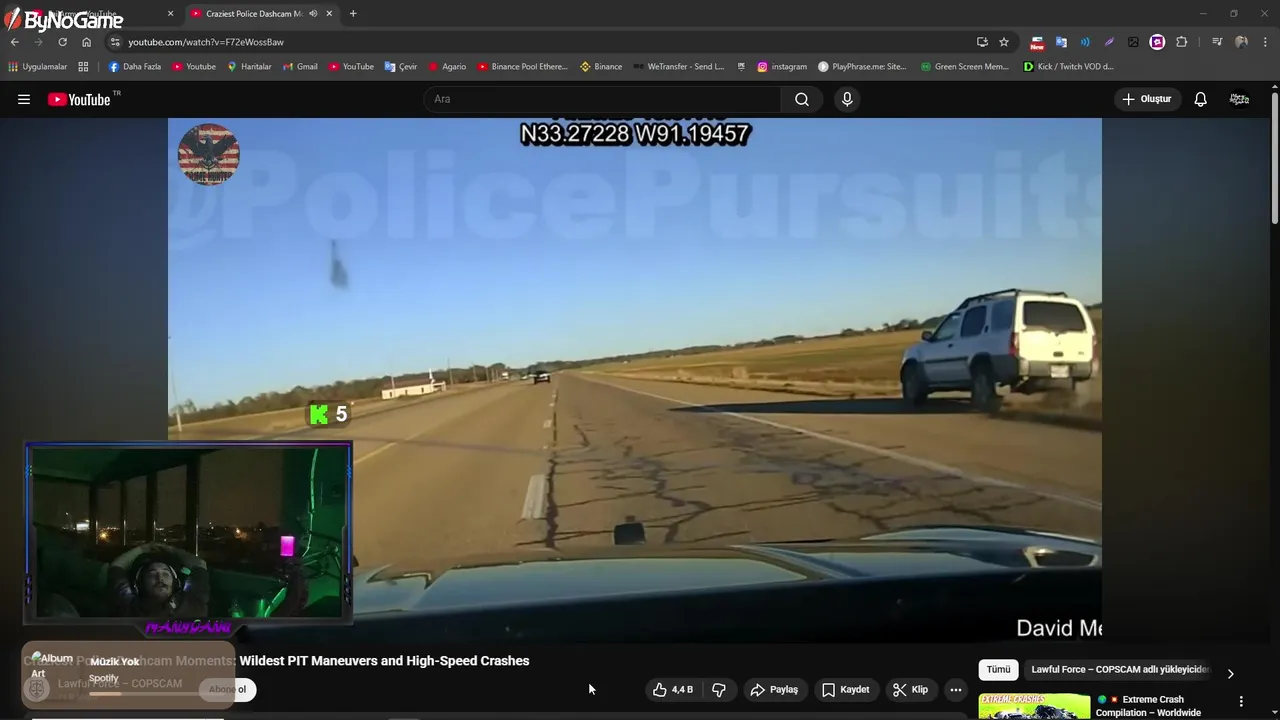Open the PlayPhrase.me bookmark
Image resolution: width=1280 pixels, height=720 pixels.
[862, 67]
